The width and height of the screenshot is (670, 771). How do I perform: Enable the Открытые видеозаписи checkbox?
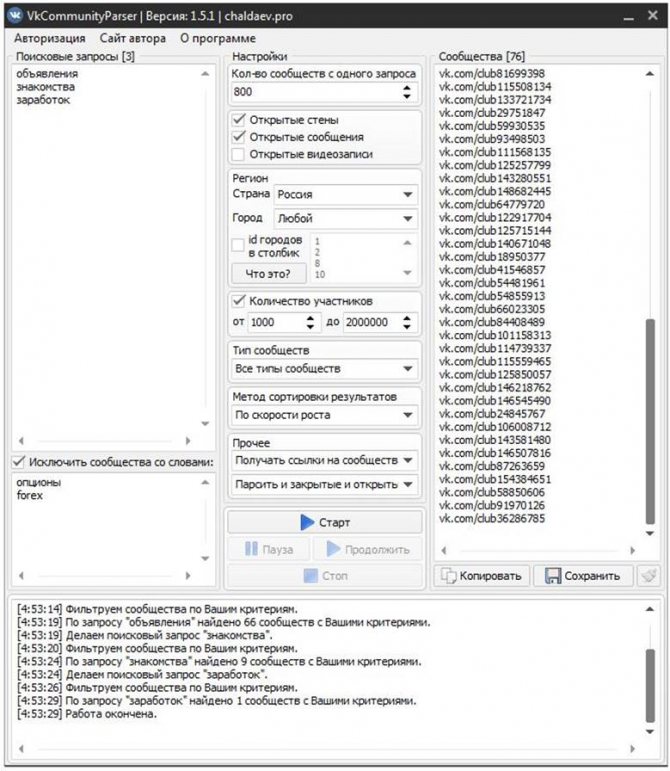point(239,154)
